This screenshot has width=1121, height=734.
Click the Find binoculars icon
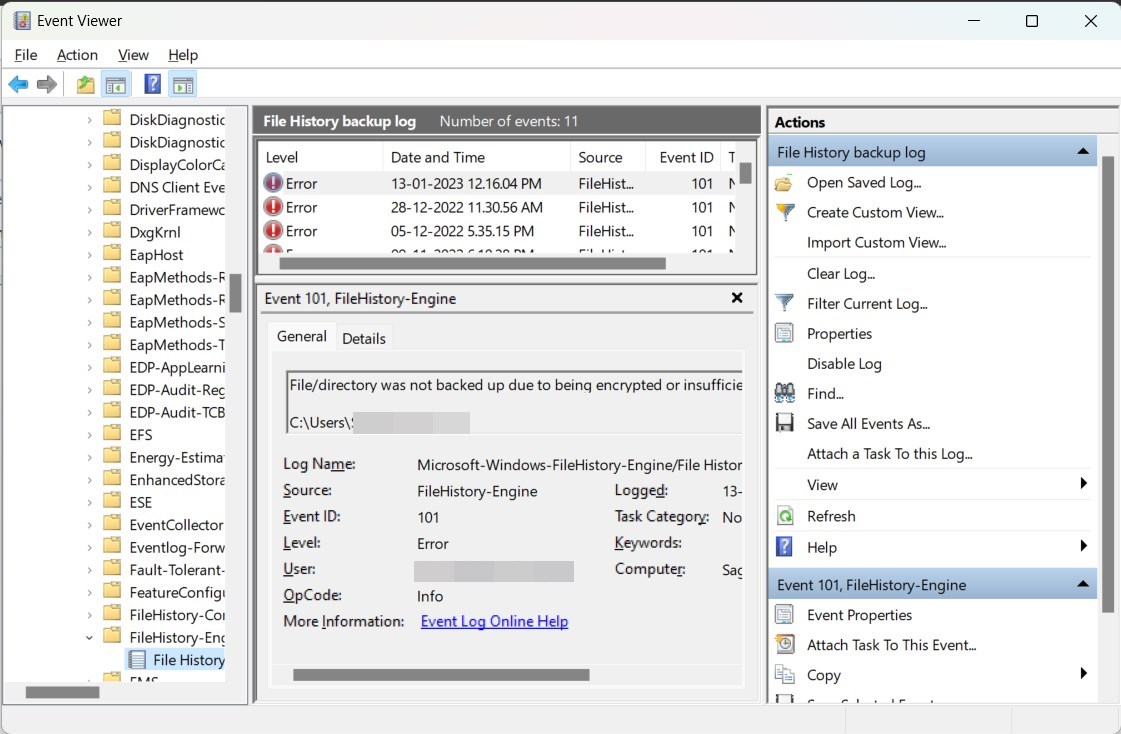pyautogui.click(x=784, y=393)
